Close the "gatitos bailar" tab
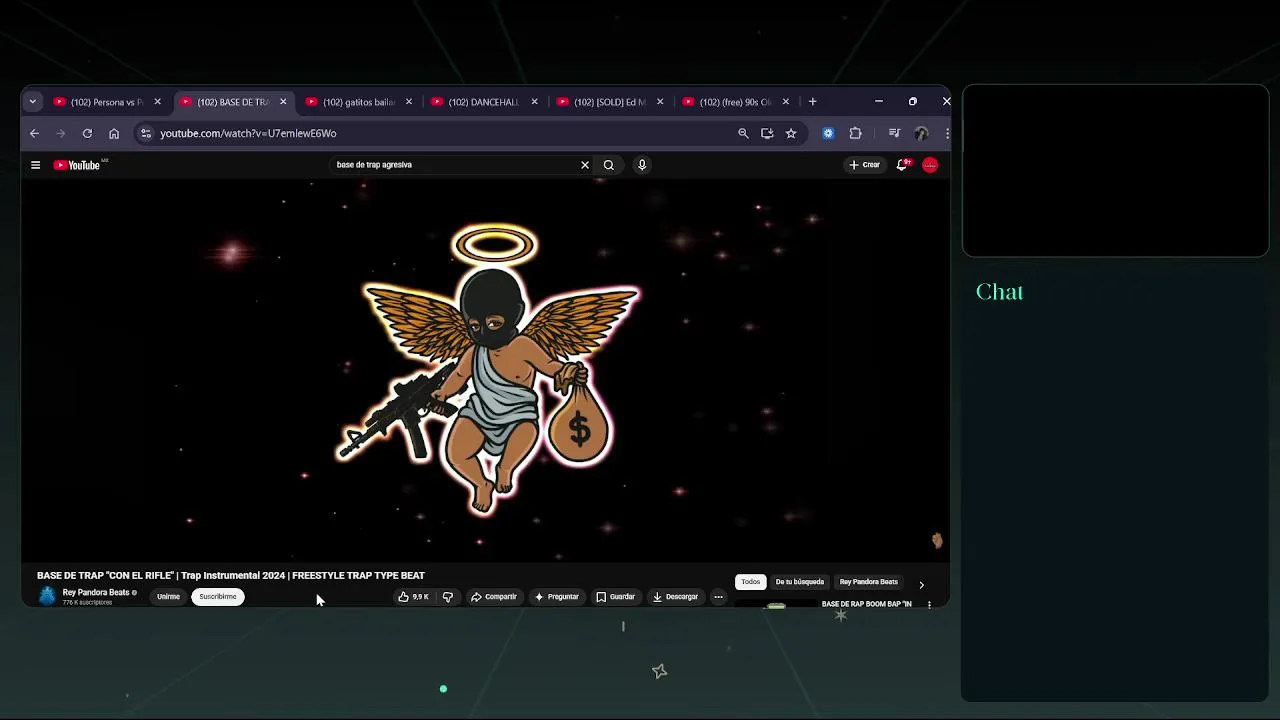 [408, 102]
